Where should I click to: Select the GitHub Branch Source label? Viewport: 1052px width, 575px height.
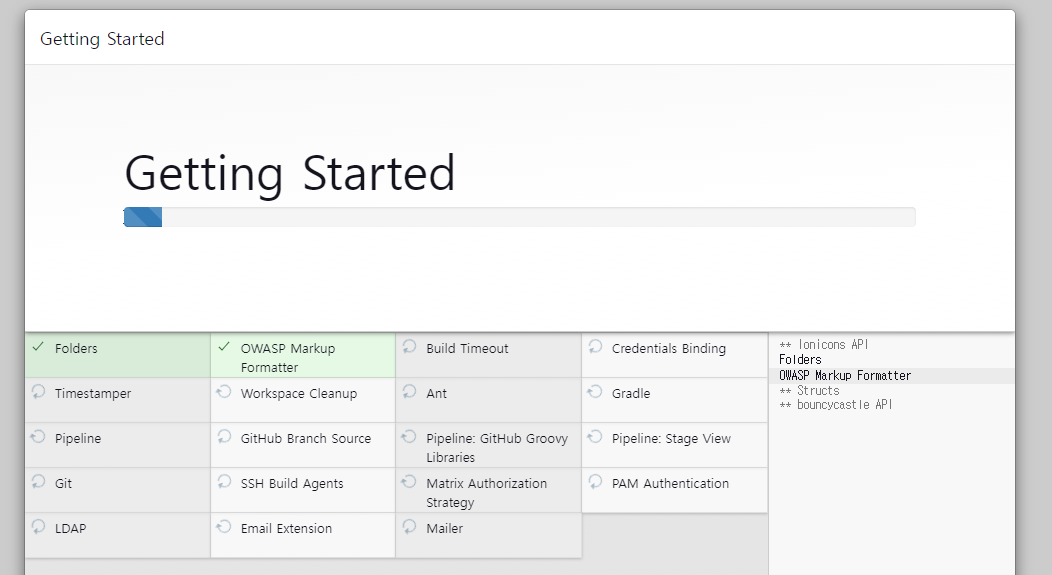305,438
